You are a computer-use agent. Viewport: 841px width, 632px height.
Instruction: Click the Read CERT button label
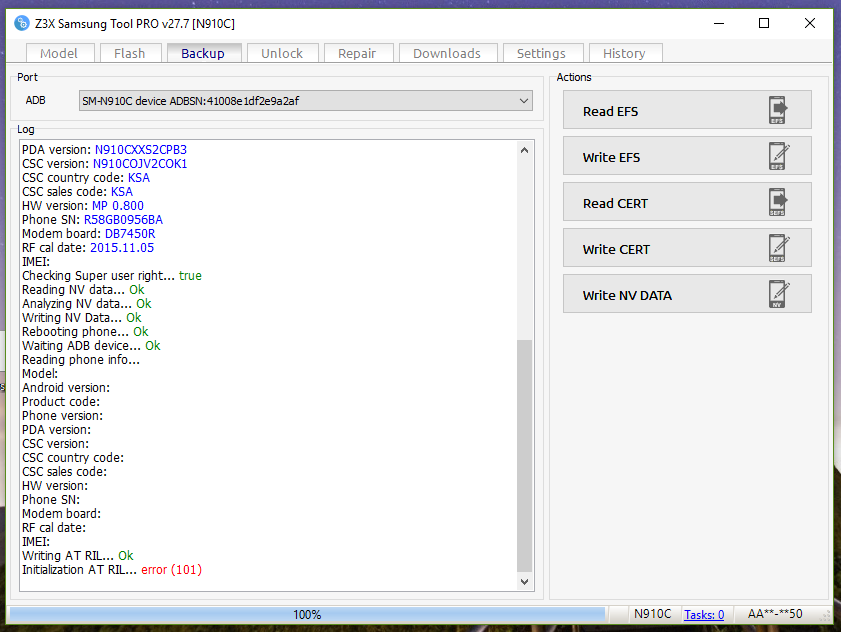(x=615, y=204)
